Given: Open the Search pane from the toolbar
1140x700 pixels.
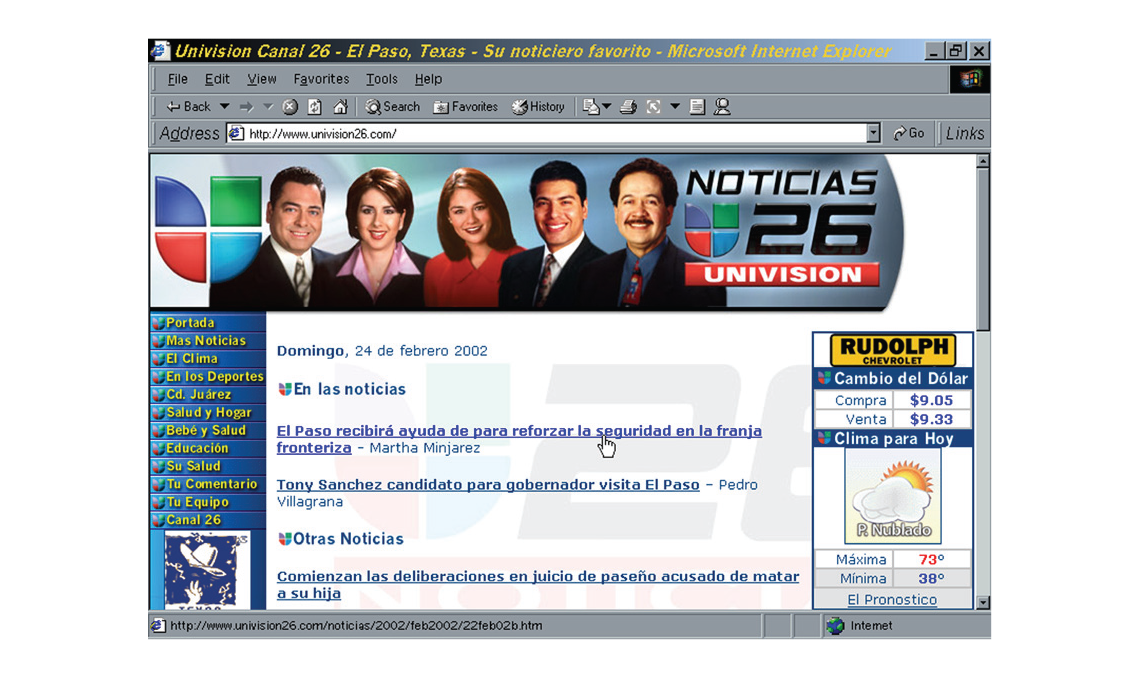Looking at the screenshot, I should point(392,107).
